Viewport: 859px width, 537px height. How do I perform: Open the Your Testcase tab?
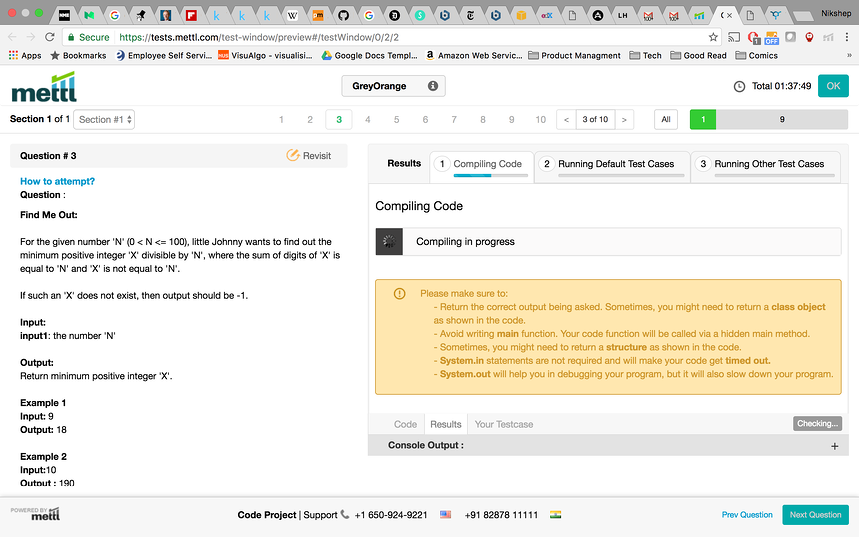pos(504,424)
